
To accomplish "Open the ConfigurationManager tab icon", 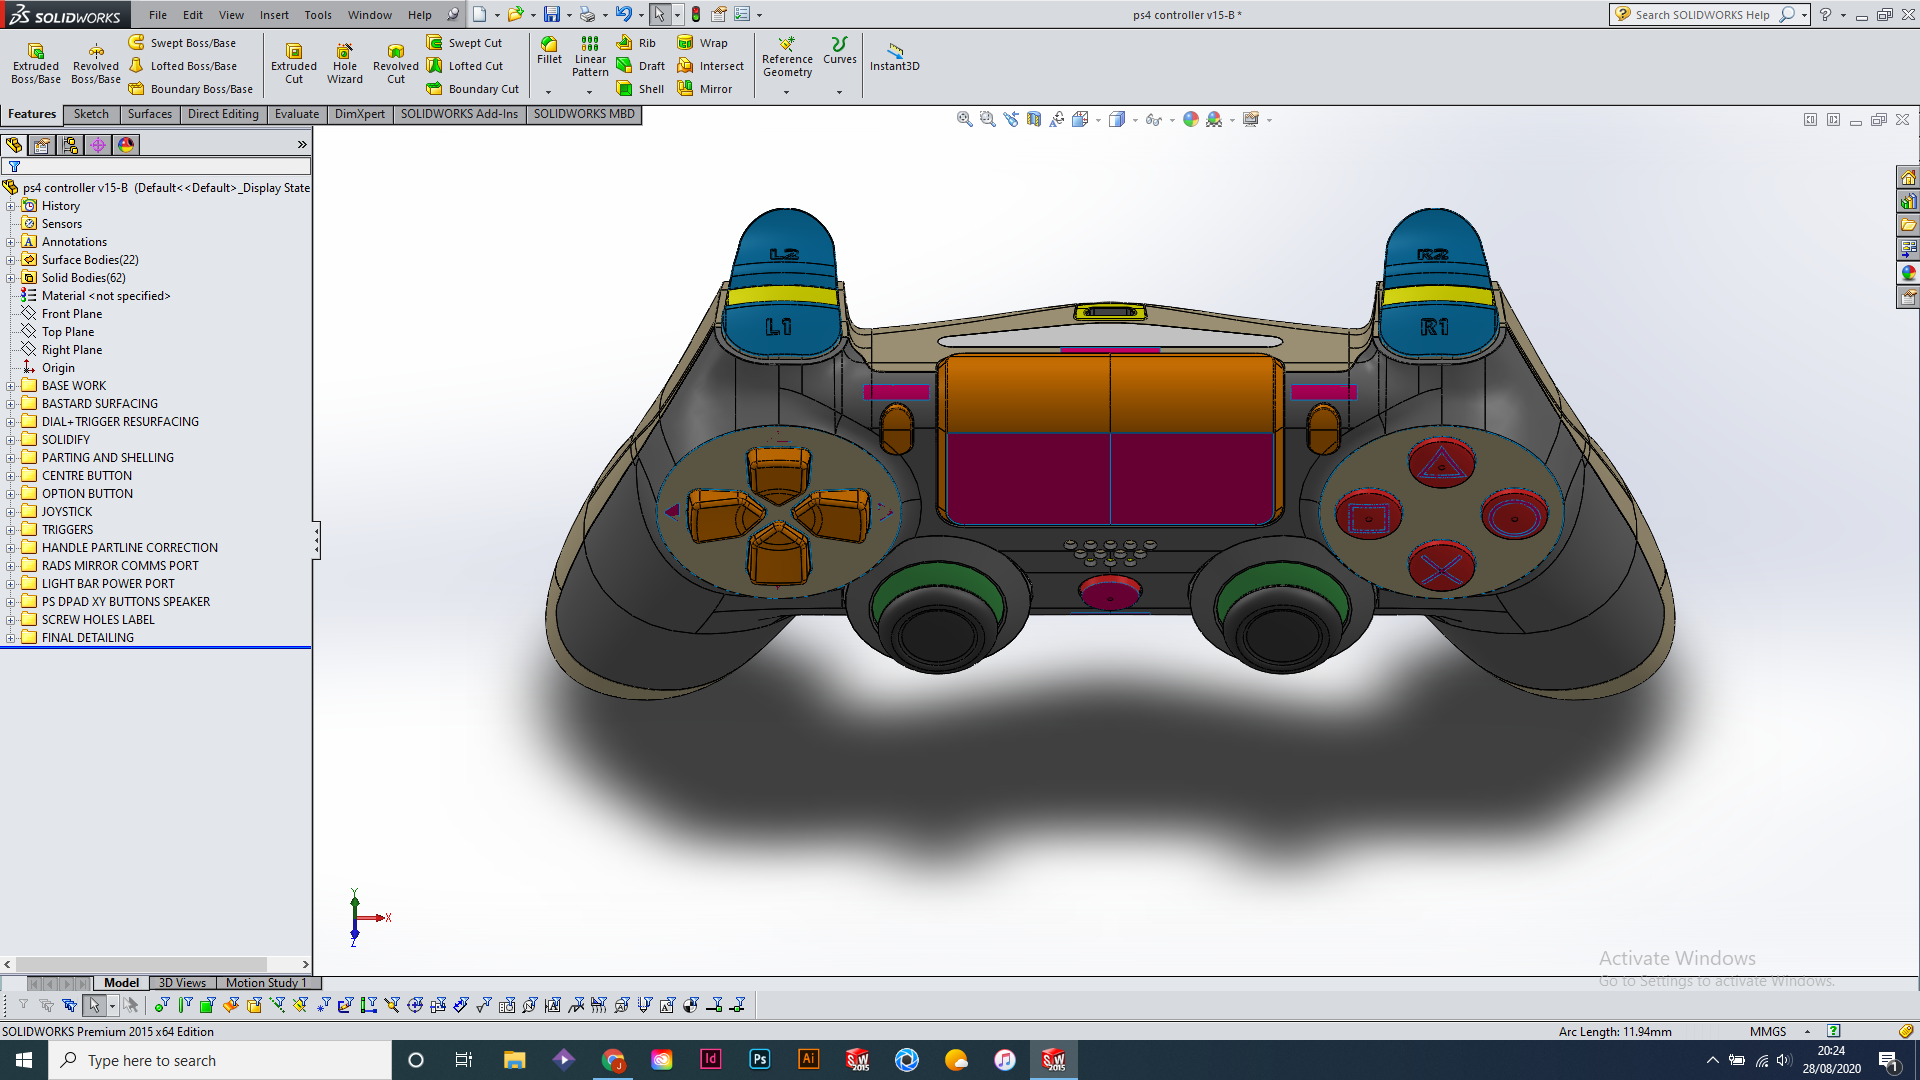I will point(70,145).
